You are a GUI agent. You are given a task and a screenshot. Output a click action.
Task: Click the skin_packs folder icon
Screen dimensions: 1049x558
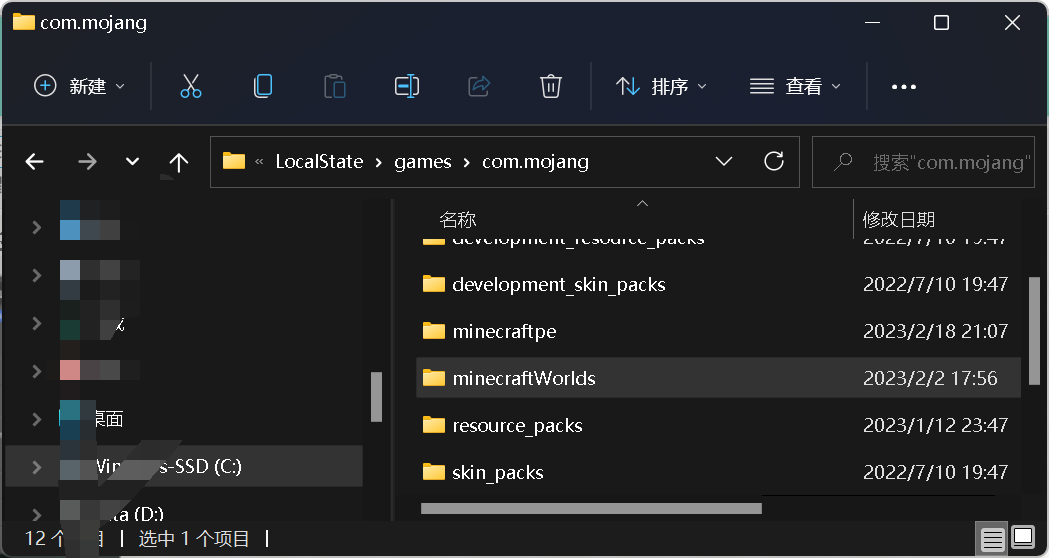coord(434,472)
